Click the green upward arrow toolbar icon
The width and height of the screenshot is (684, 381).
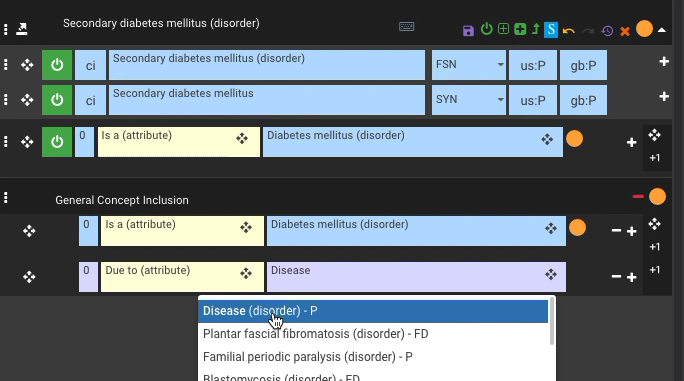(536, 30)
